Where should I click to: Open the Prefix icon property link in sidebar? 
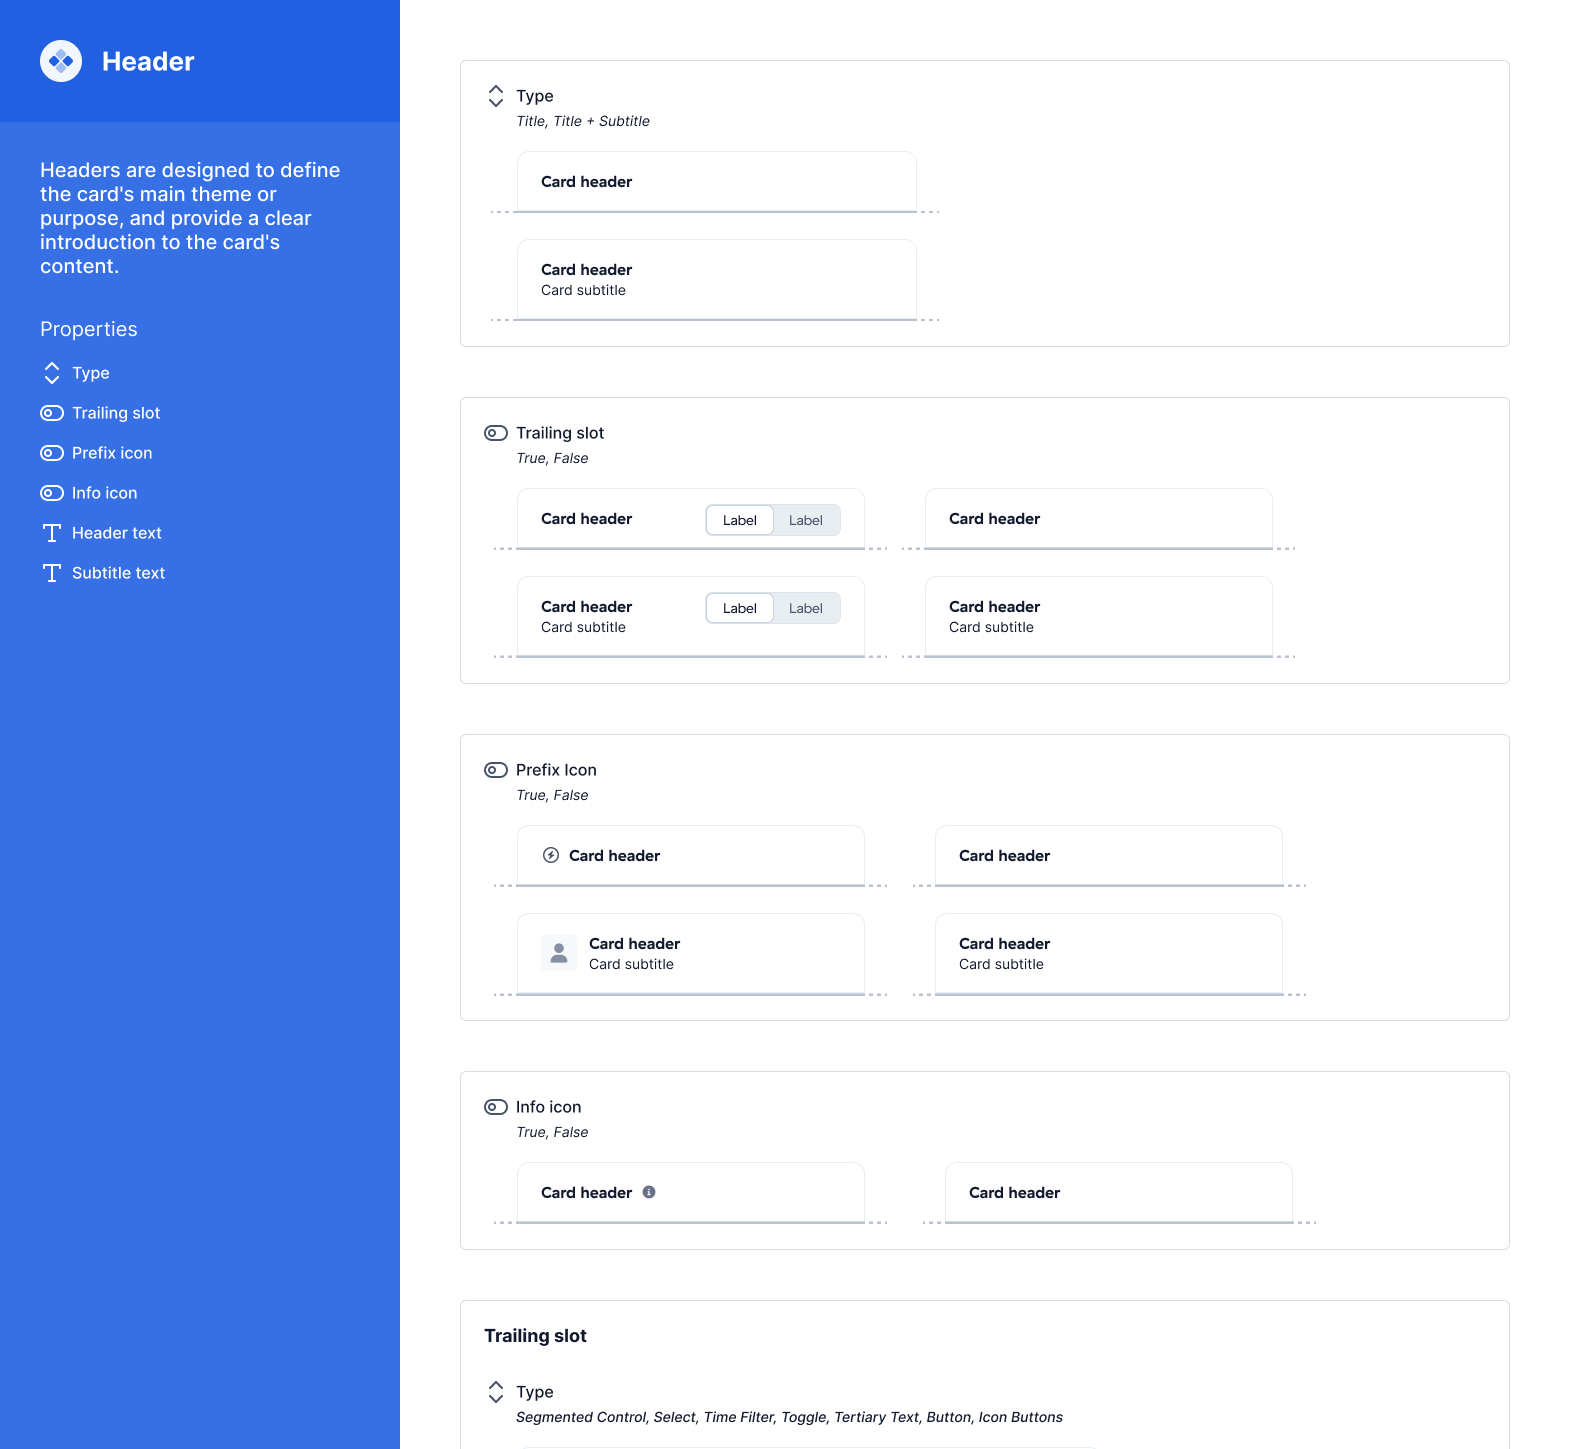(x=112, y=453)
